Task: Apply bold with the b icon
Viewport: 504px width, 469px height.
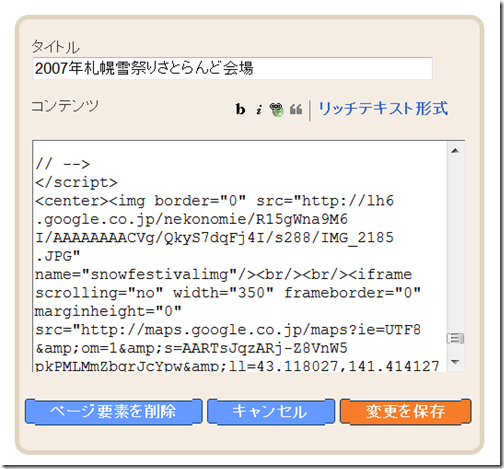Action: pos(240,109)
